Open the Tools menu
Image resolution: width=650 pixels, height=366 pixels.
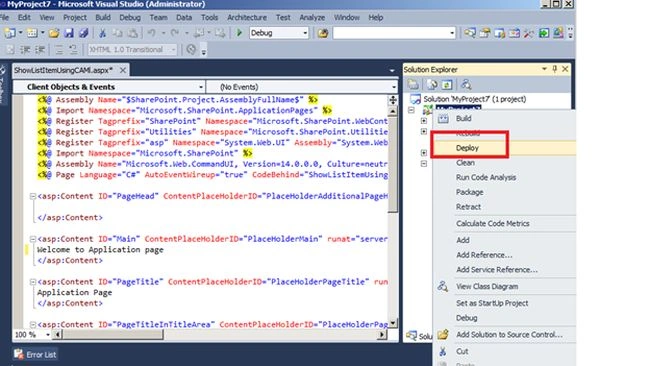click(209, 17)
